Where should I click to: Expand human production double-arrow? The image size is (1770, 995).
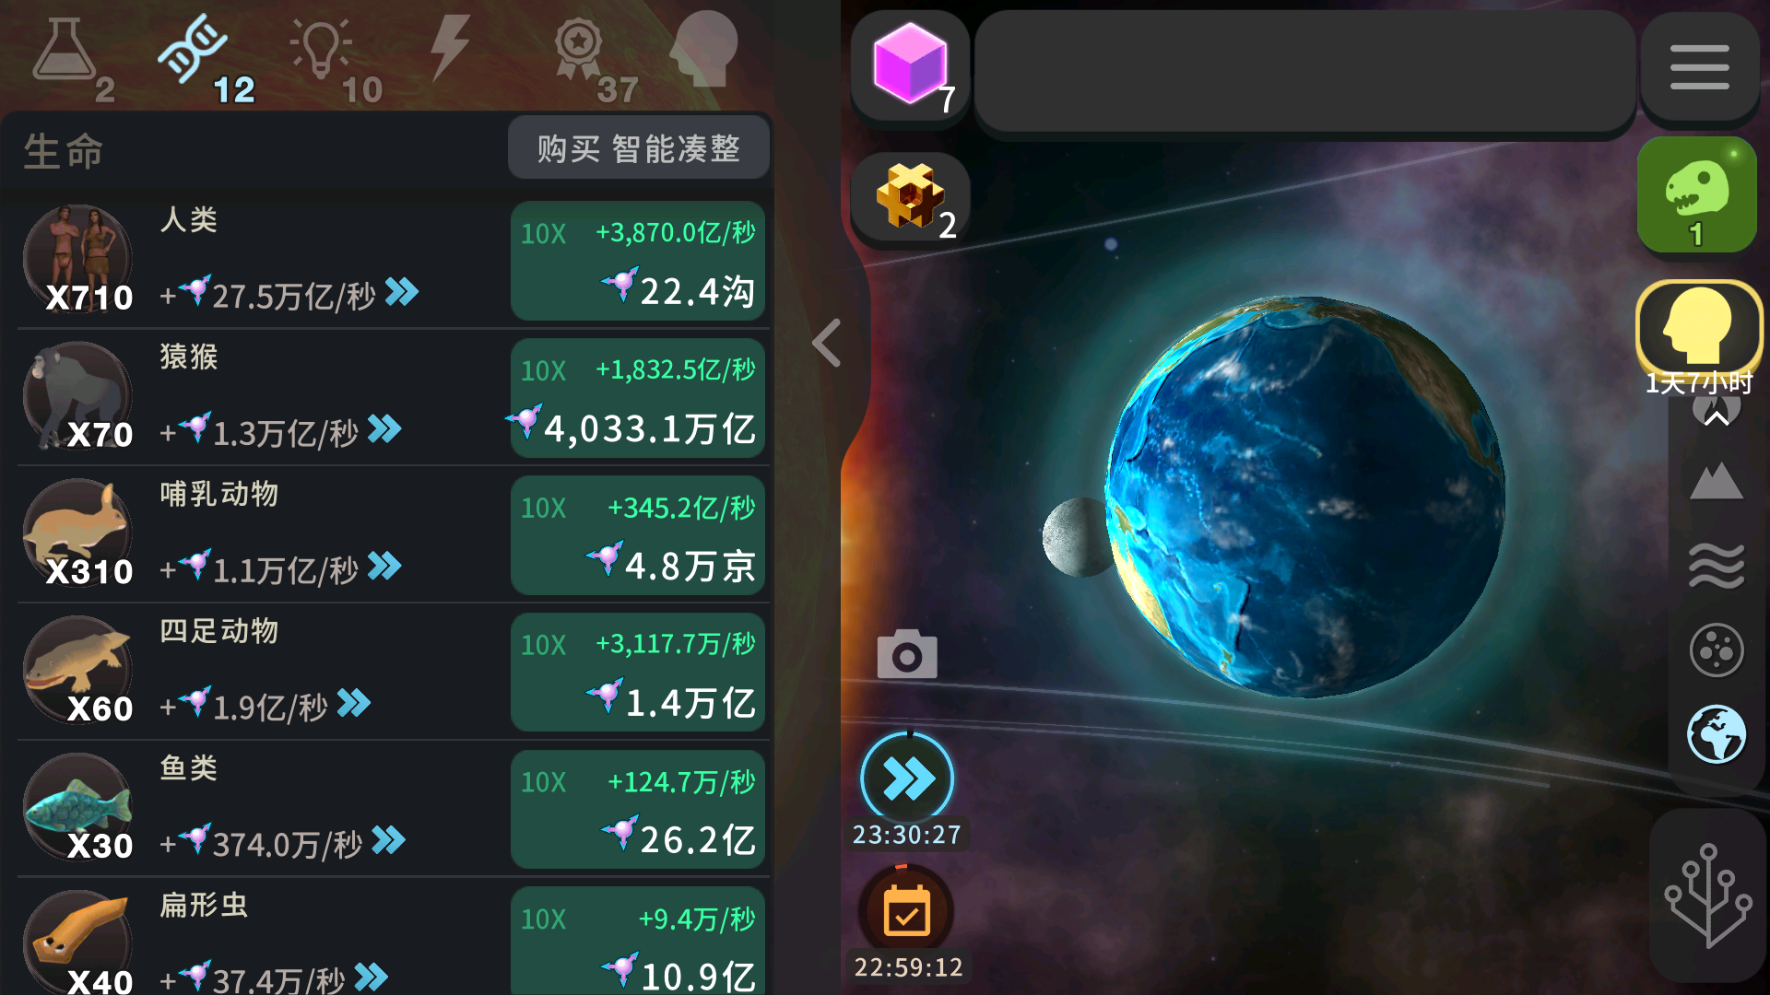click(402, 293)
